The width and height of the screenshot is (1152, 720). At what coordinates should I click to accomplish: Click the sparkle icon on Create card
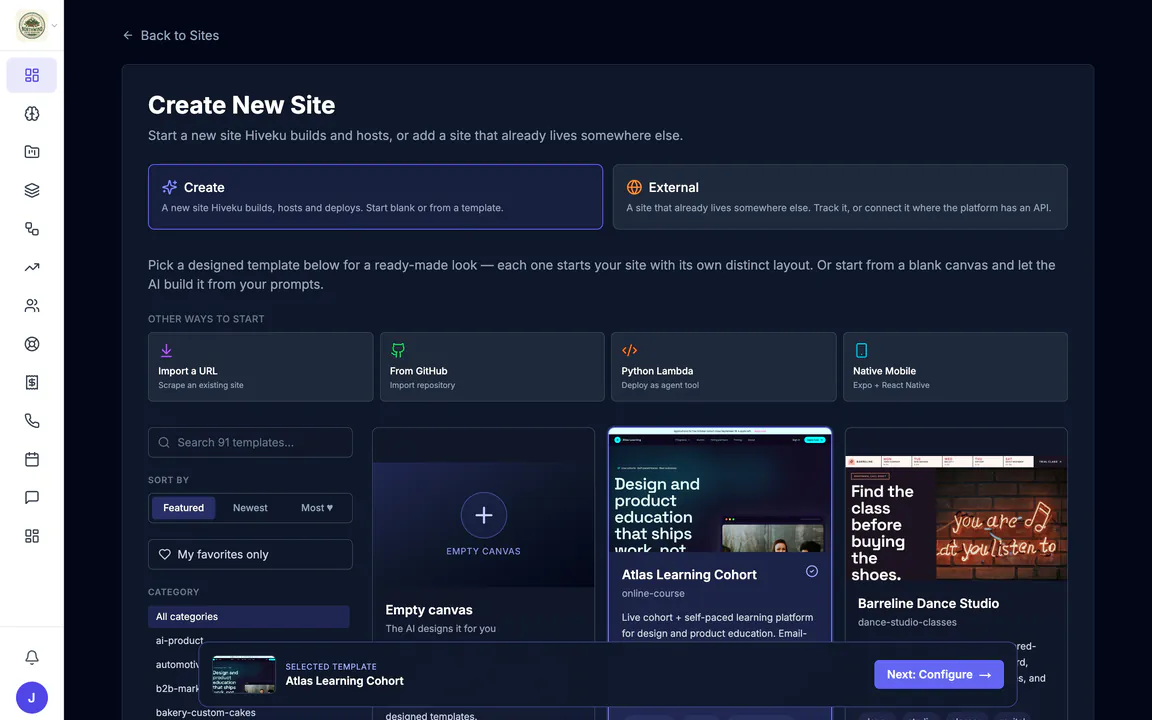pos(170,187)
